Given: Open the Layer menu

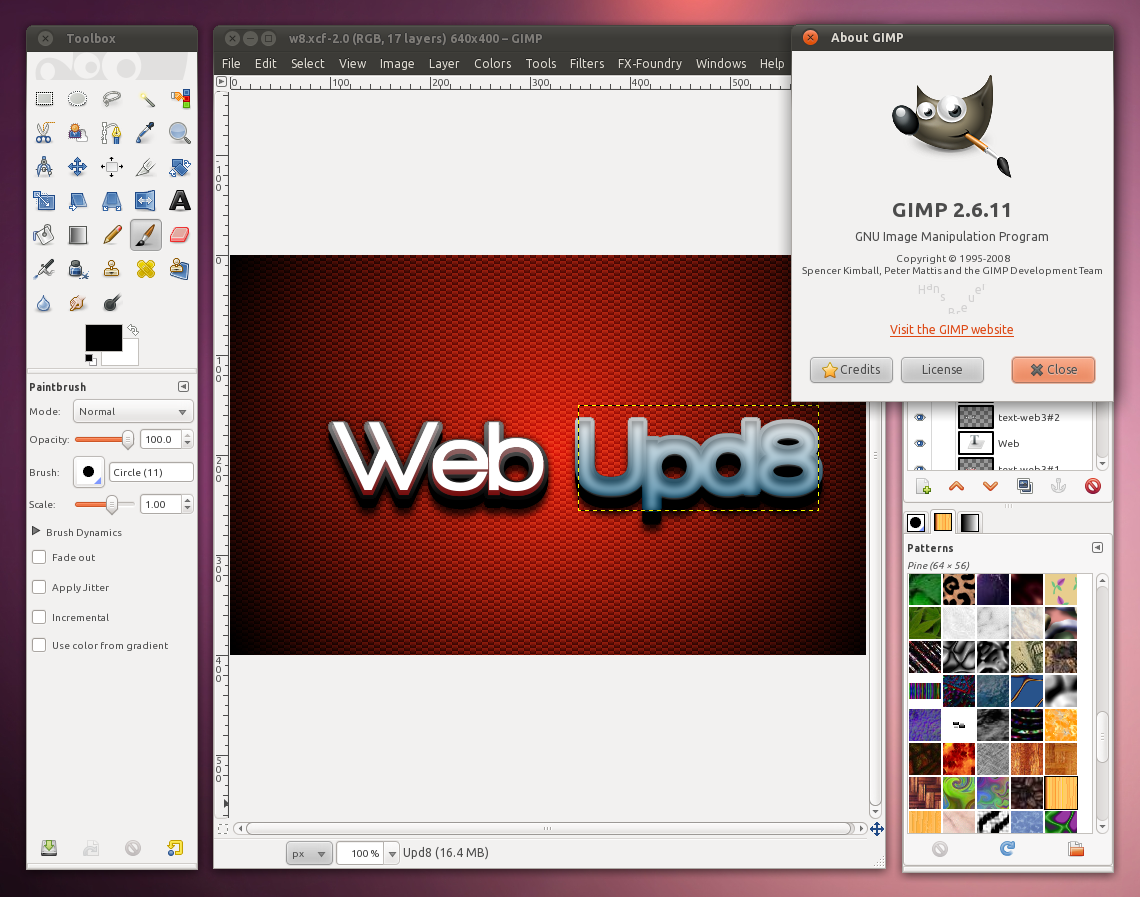Looking at the screenshot, I should (x=443, y=63).
